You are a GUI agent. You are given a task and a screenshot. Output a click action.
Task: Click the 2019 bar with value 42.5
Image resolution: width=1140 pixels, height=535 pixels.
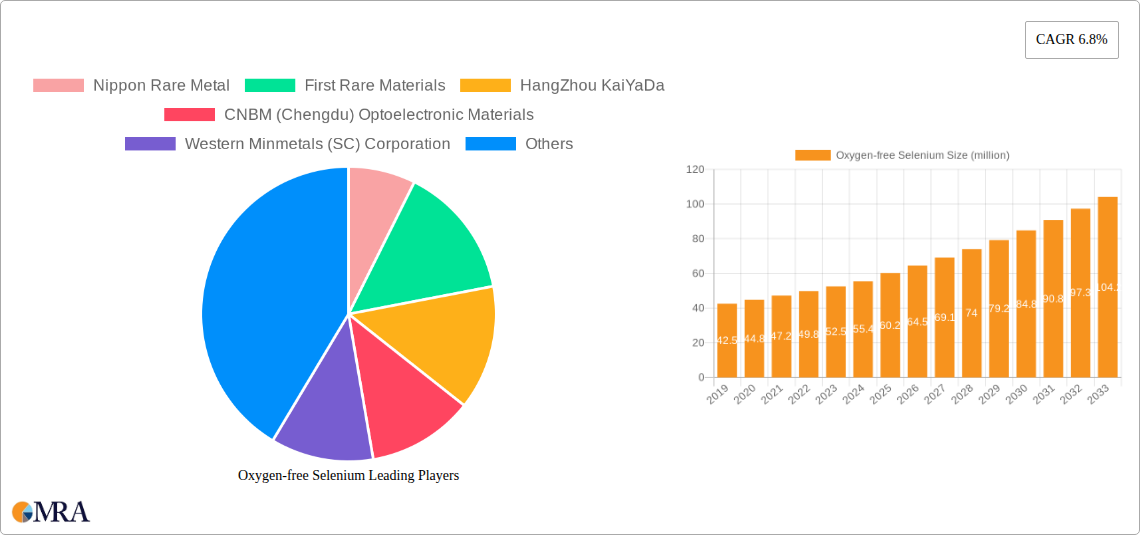coord(727,340)
